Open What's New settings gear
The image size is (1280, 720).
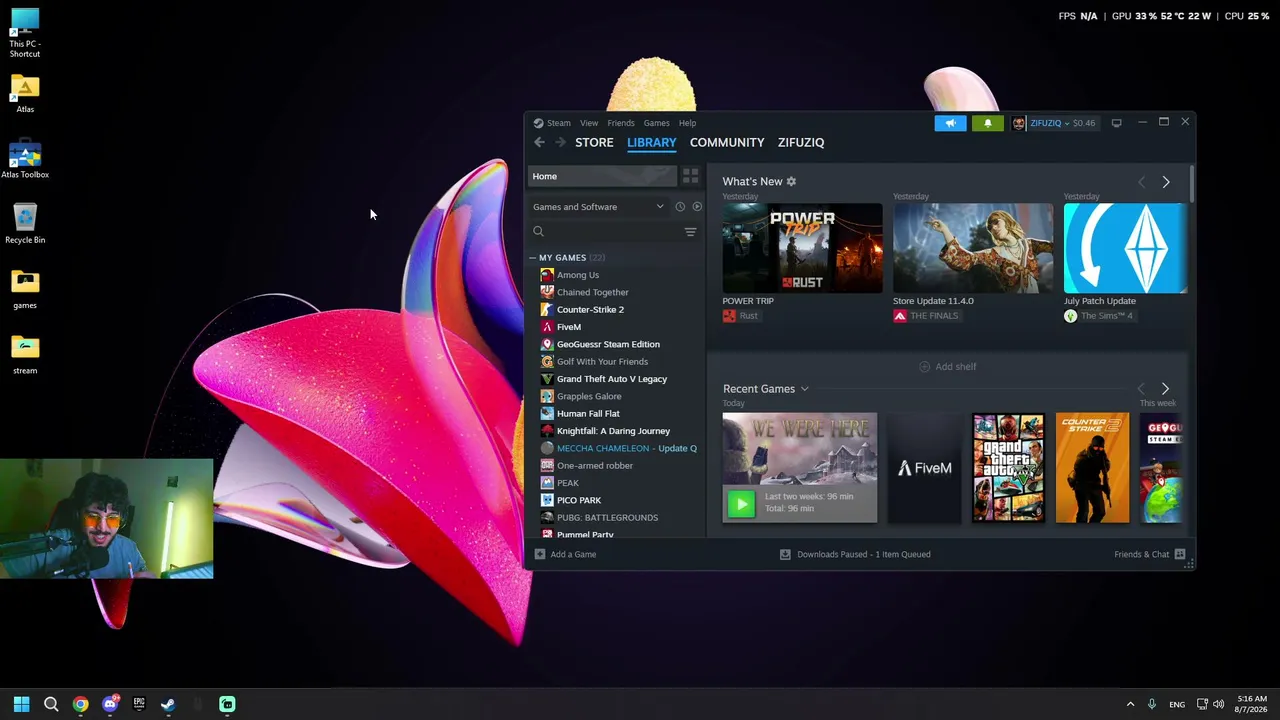tap(791, 181)
